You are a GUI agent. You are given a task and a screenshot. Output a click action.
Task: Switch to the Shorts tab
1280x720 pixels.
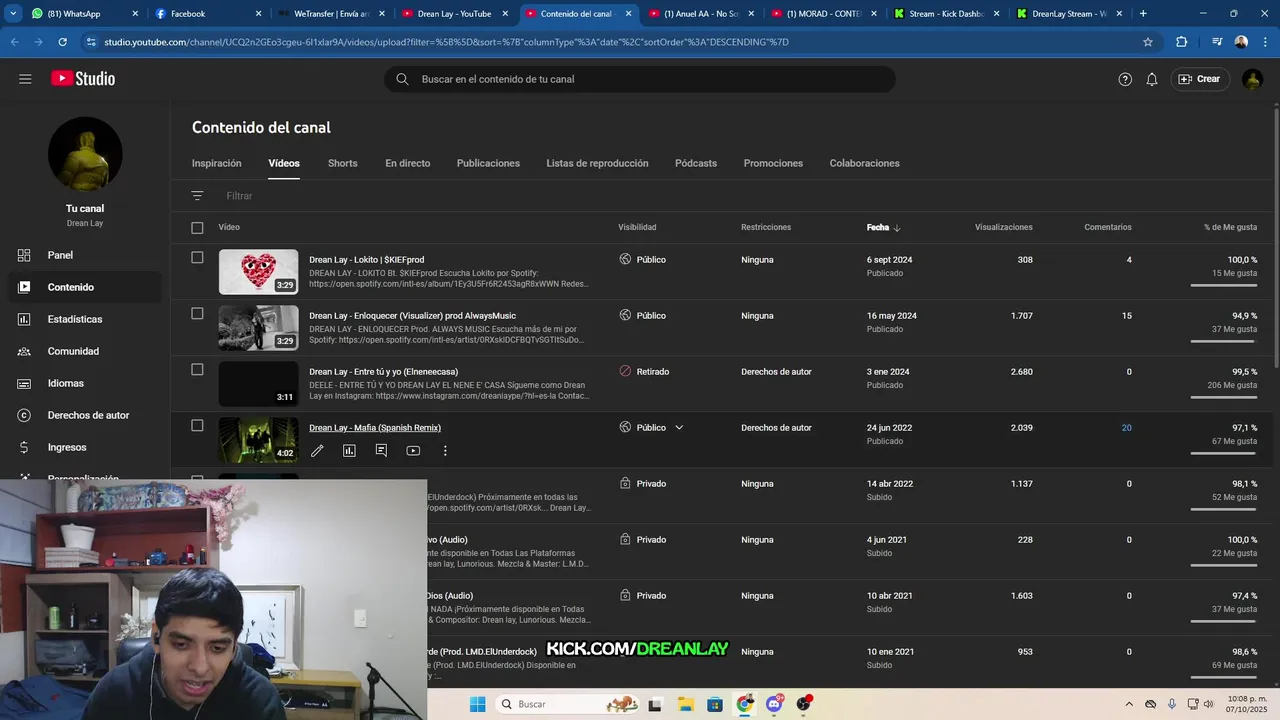(x=342, y=163)
